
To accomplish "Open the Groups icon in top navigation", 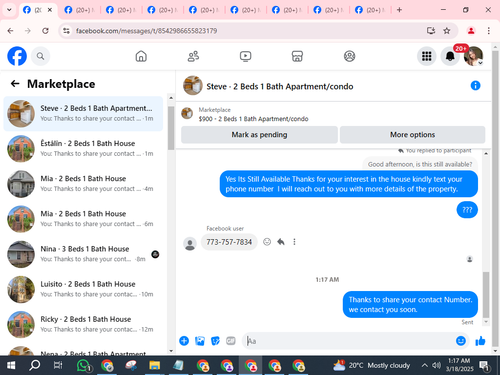I will click(349, 56).
